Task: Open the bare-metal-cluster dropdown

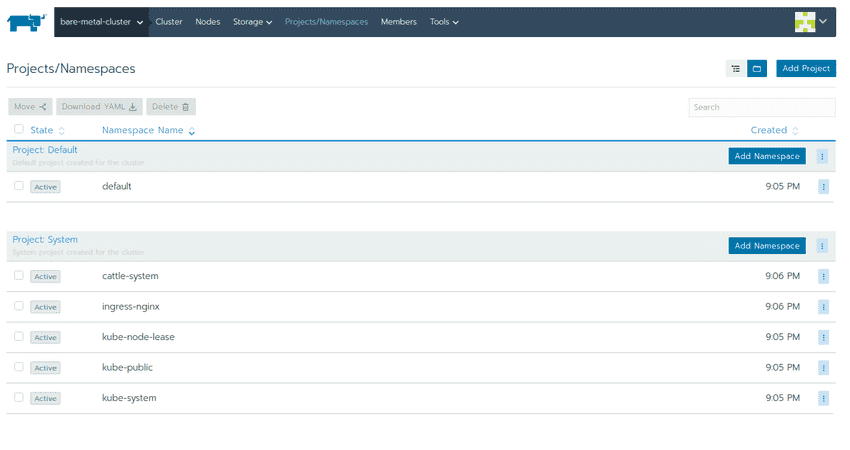Action: pyautogui.click(x=101, y=22)
